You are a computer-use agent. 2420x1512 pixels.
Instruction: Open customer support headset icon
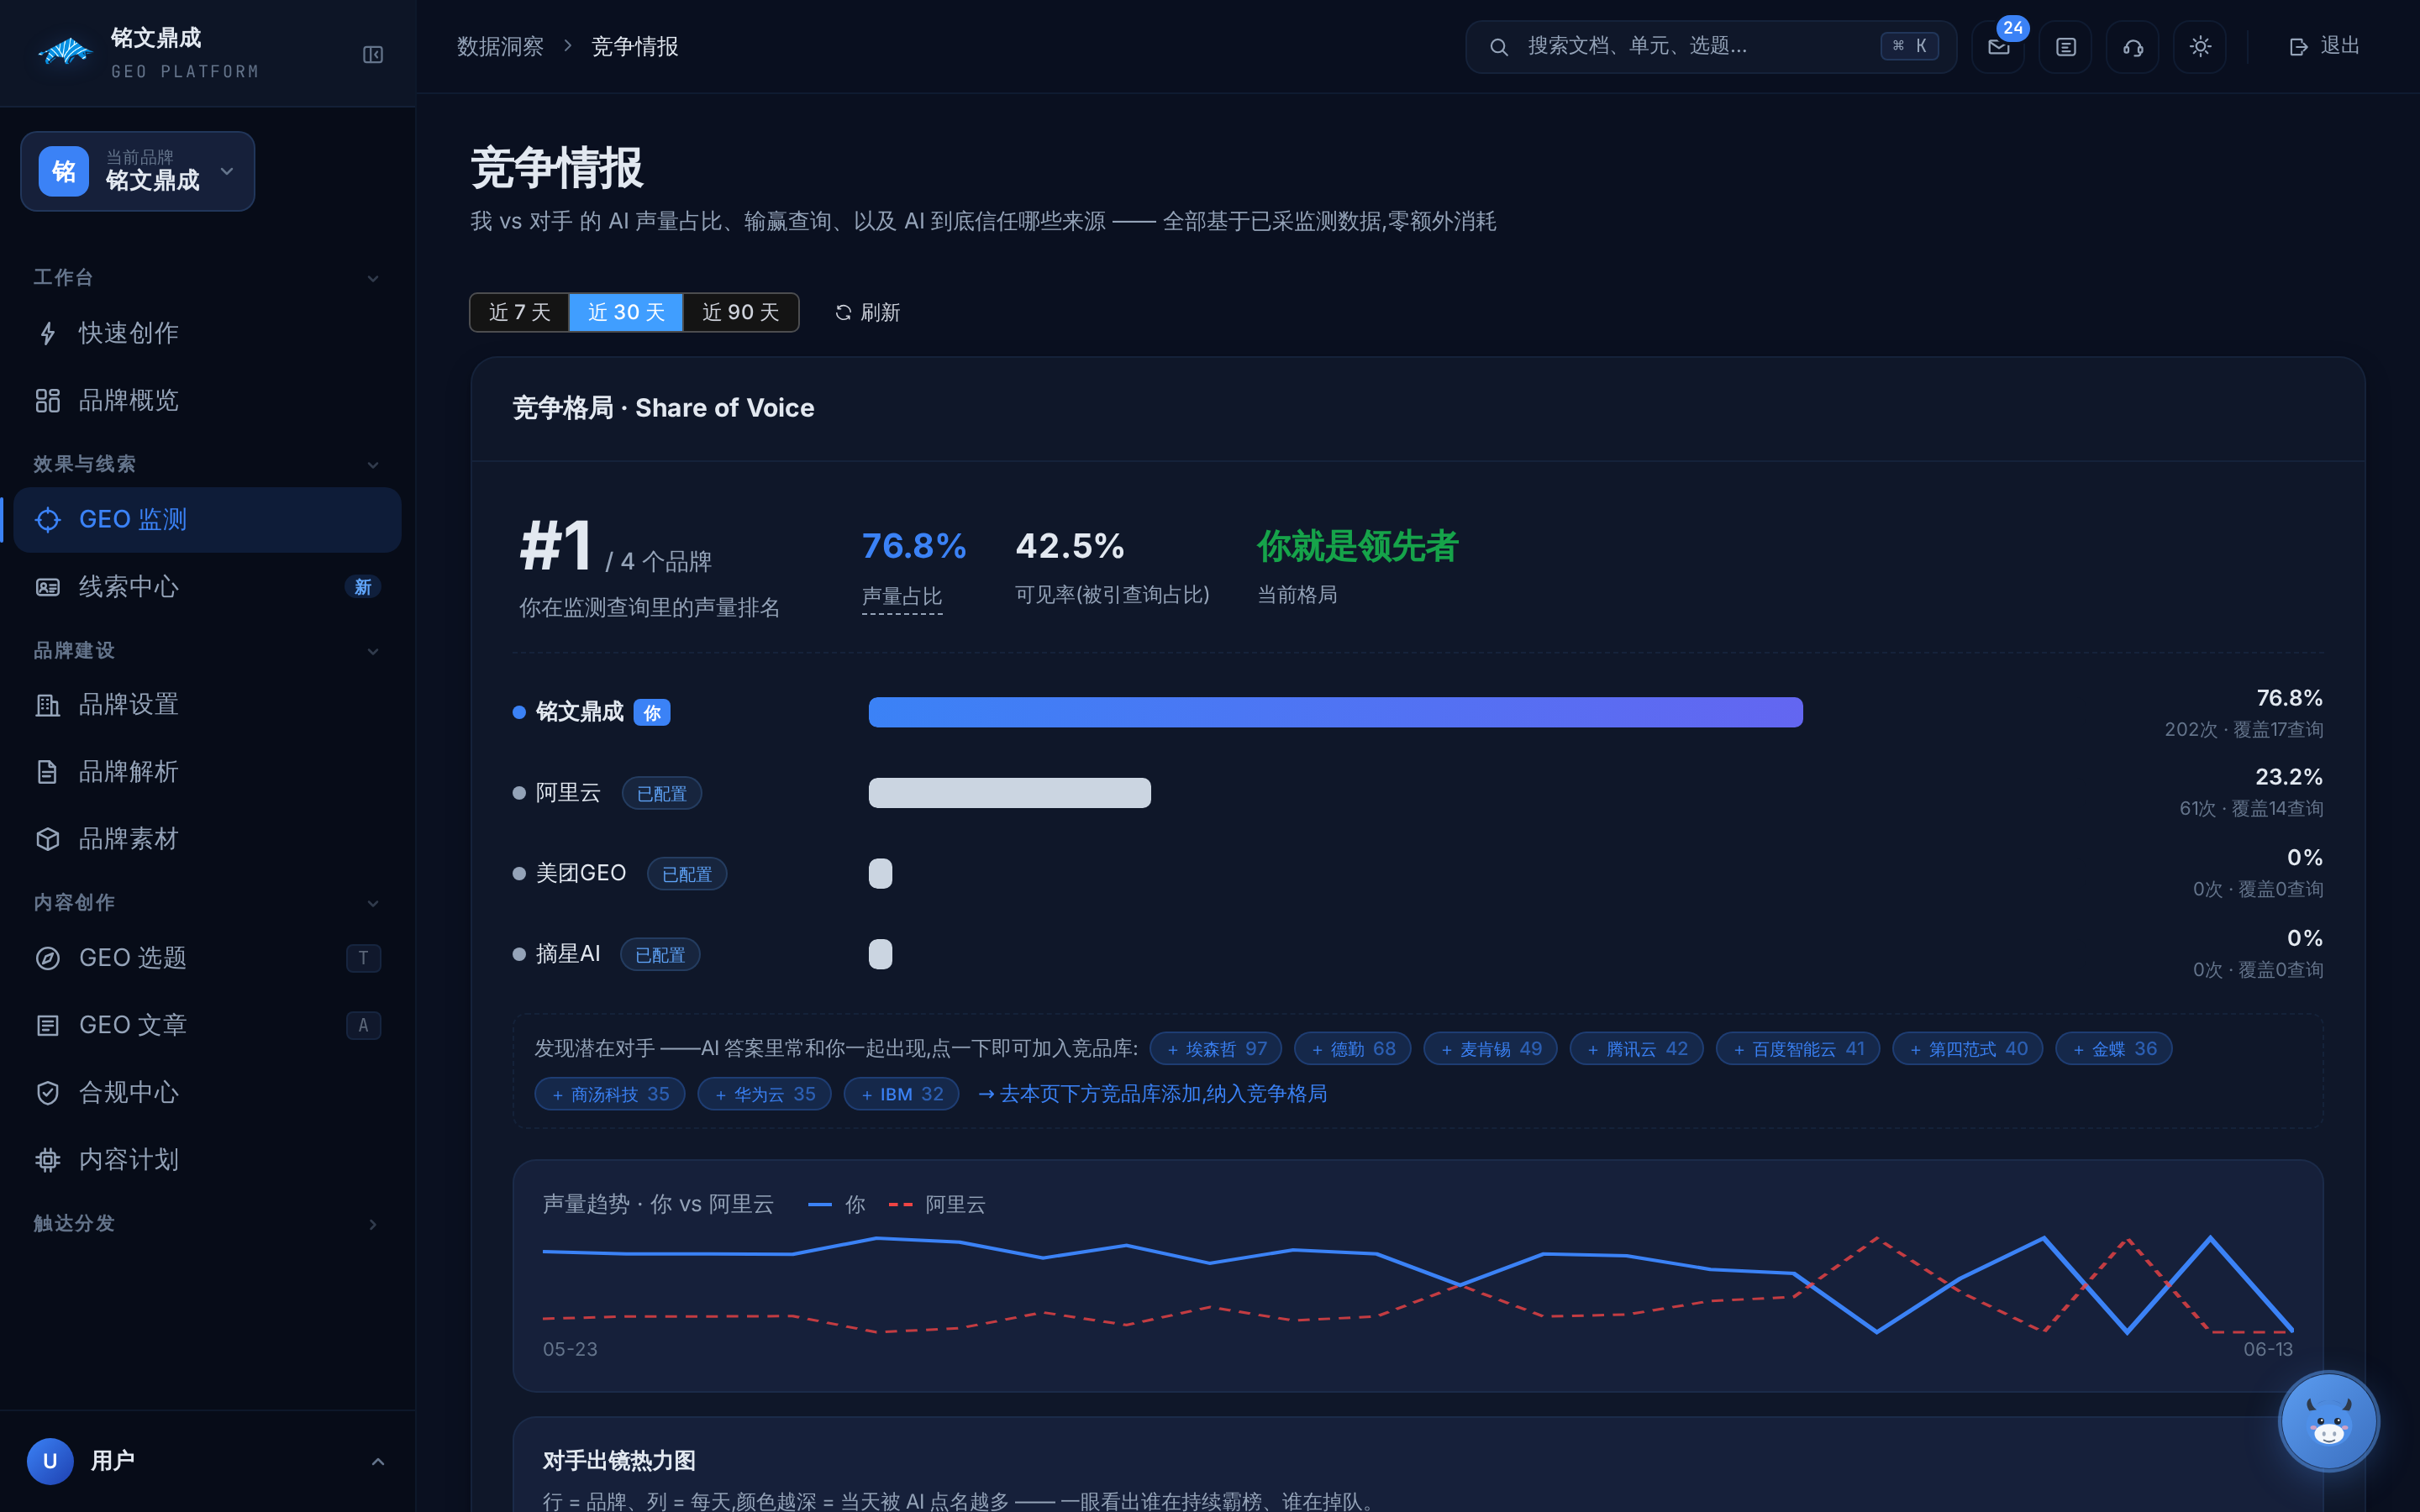click(2132, 47)
